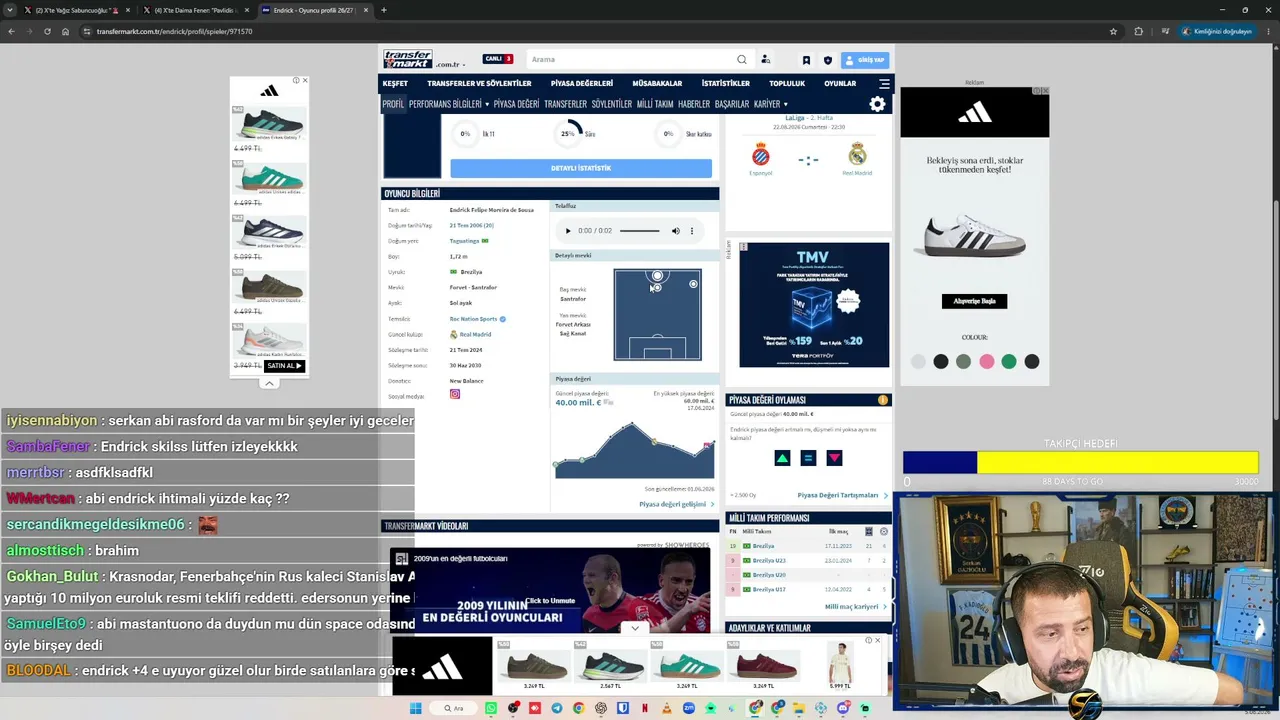Open the Milli maç kariyeri link
This screenshot has width=1280, height=720.
pos(856,606)
